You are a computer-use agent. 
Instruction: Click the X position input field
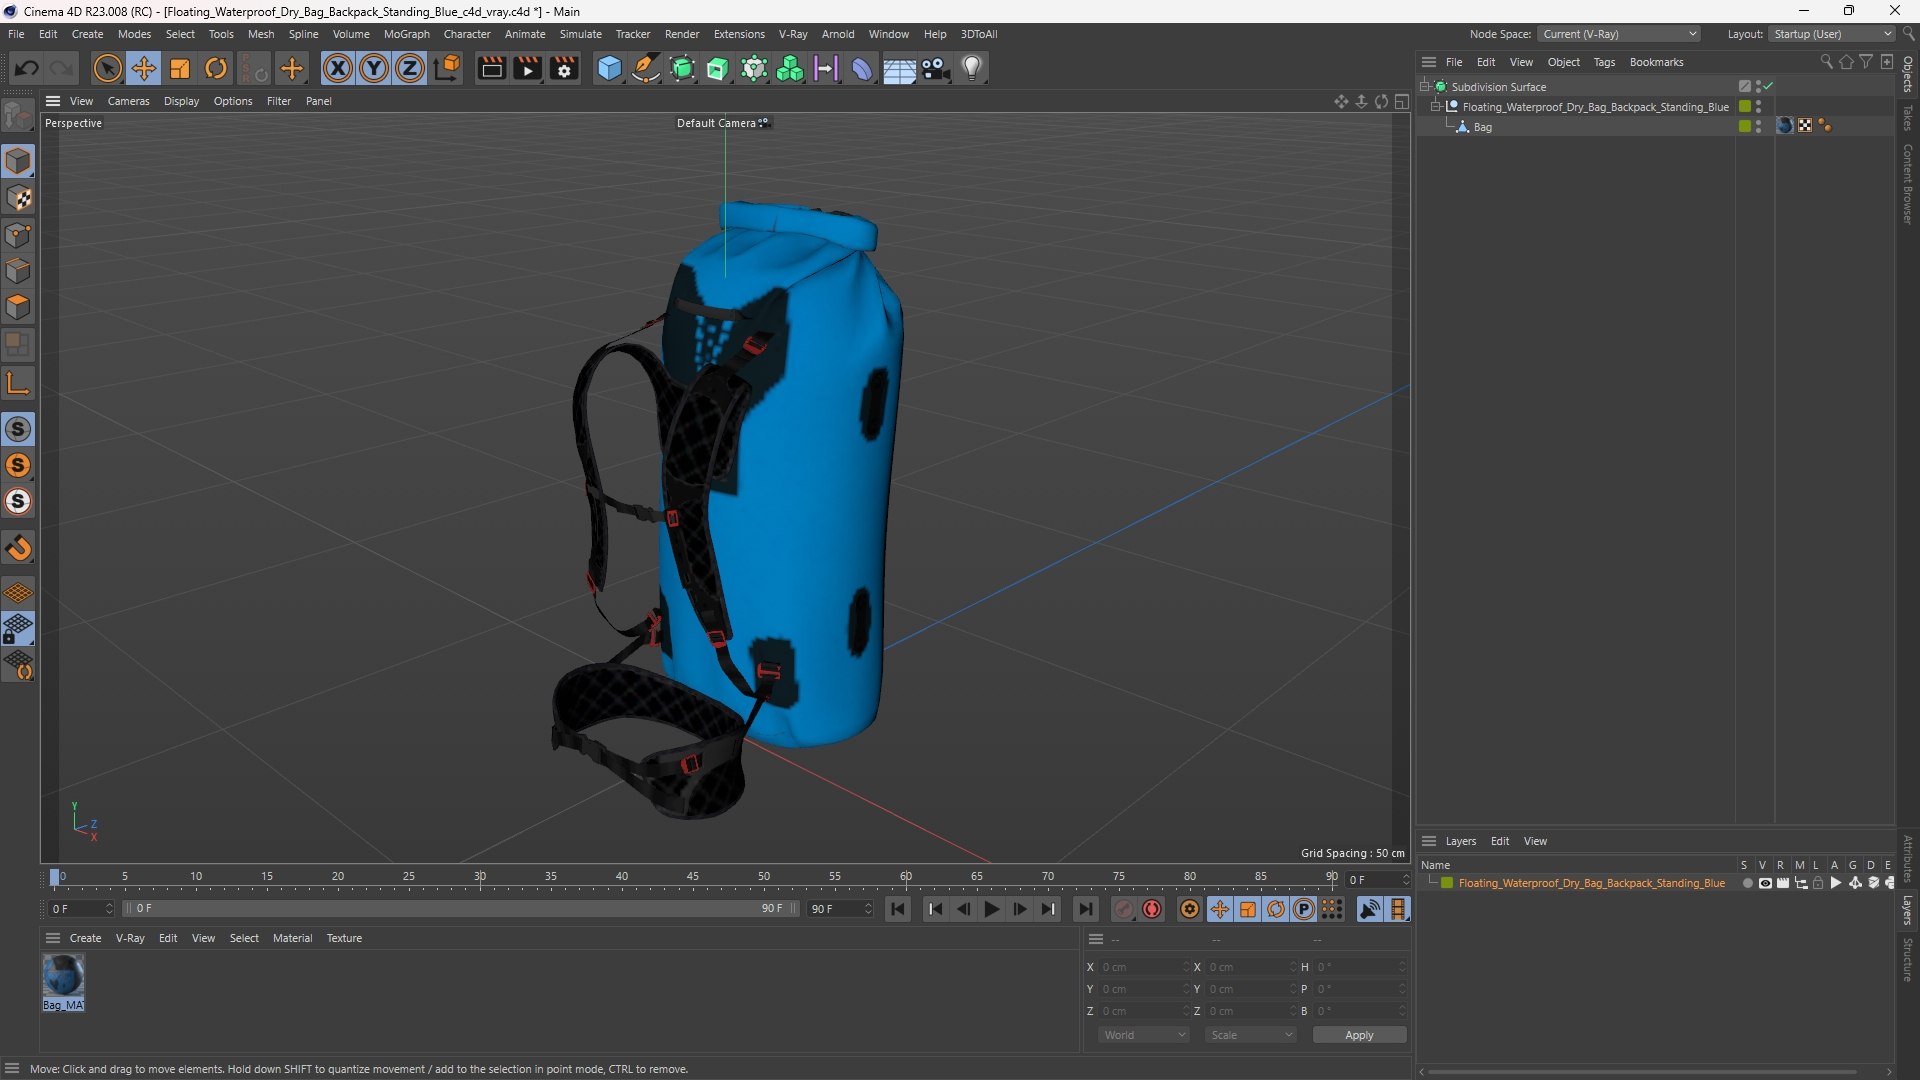[x=1143, y=967]
